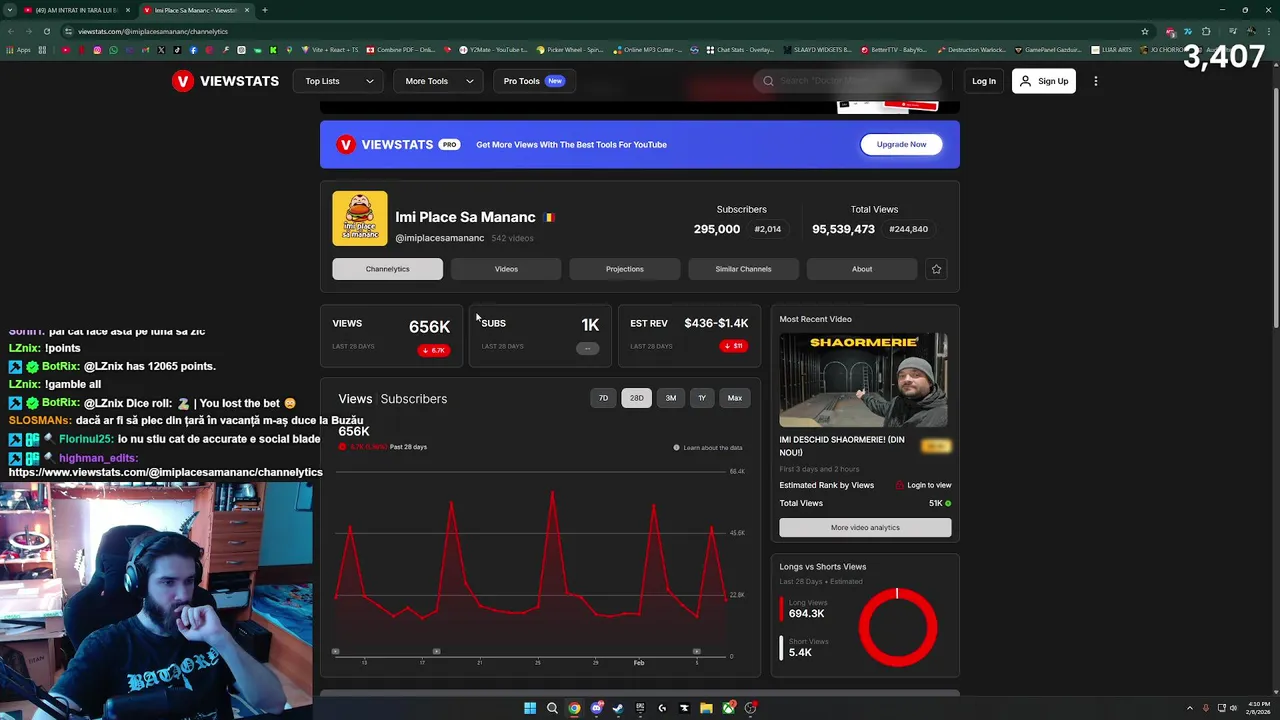The image size is (1280, 720).
Task: Open the Xbox app from the taskbar
Action: coord(728,708)
